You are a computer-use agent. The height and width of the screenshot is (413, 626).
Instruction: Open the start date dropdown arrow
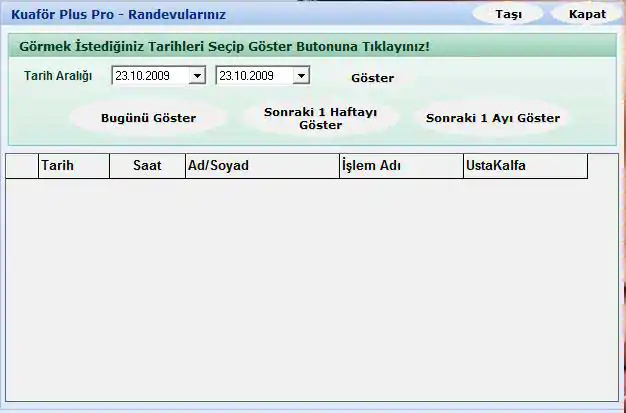(197, 75)
